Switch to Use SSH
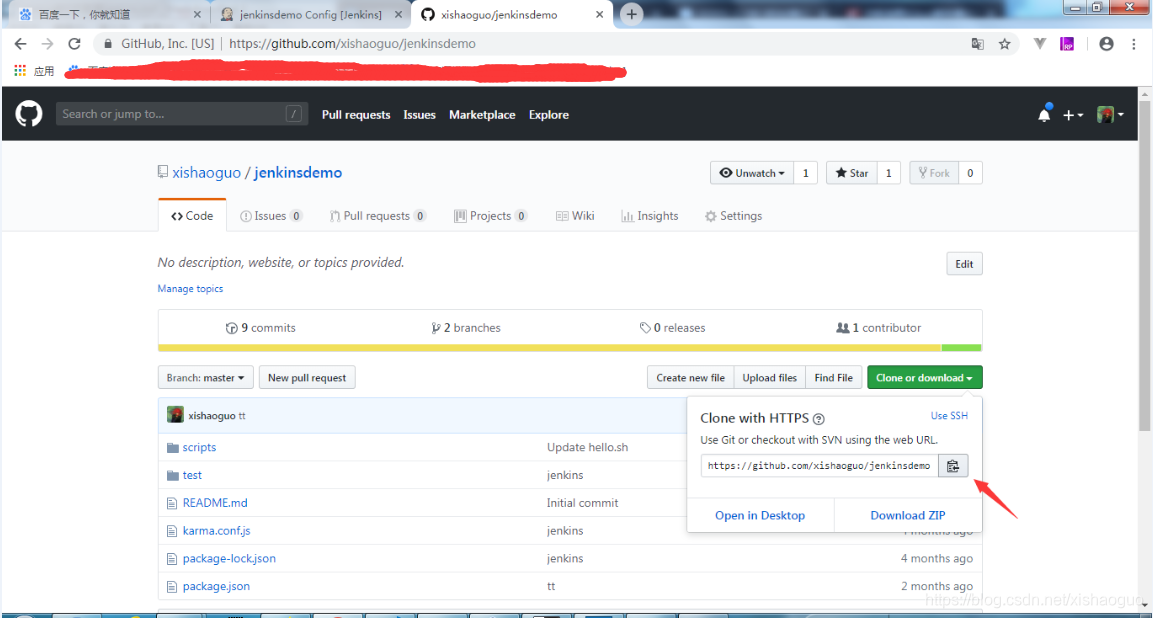 point(949,416)
